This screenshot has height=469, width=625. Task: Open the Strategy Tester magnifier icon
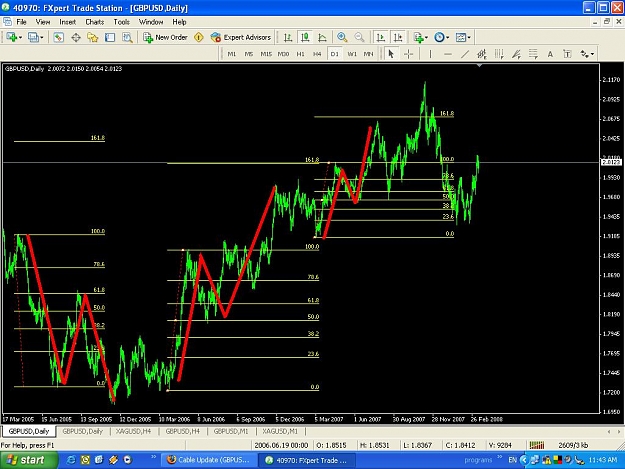pyautogui.click(x=127, y=37)
